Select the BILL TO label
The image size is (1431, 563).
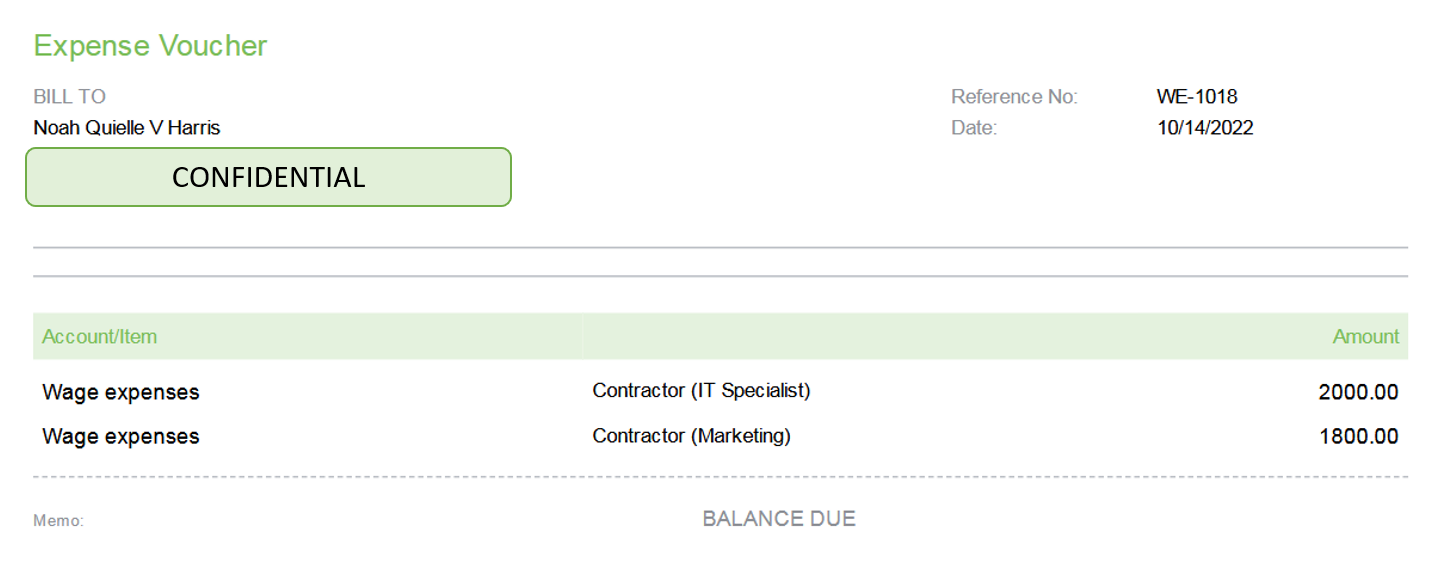pyautogui.click(x=69, y=97)
